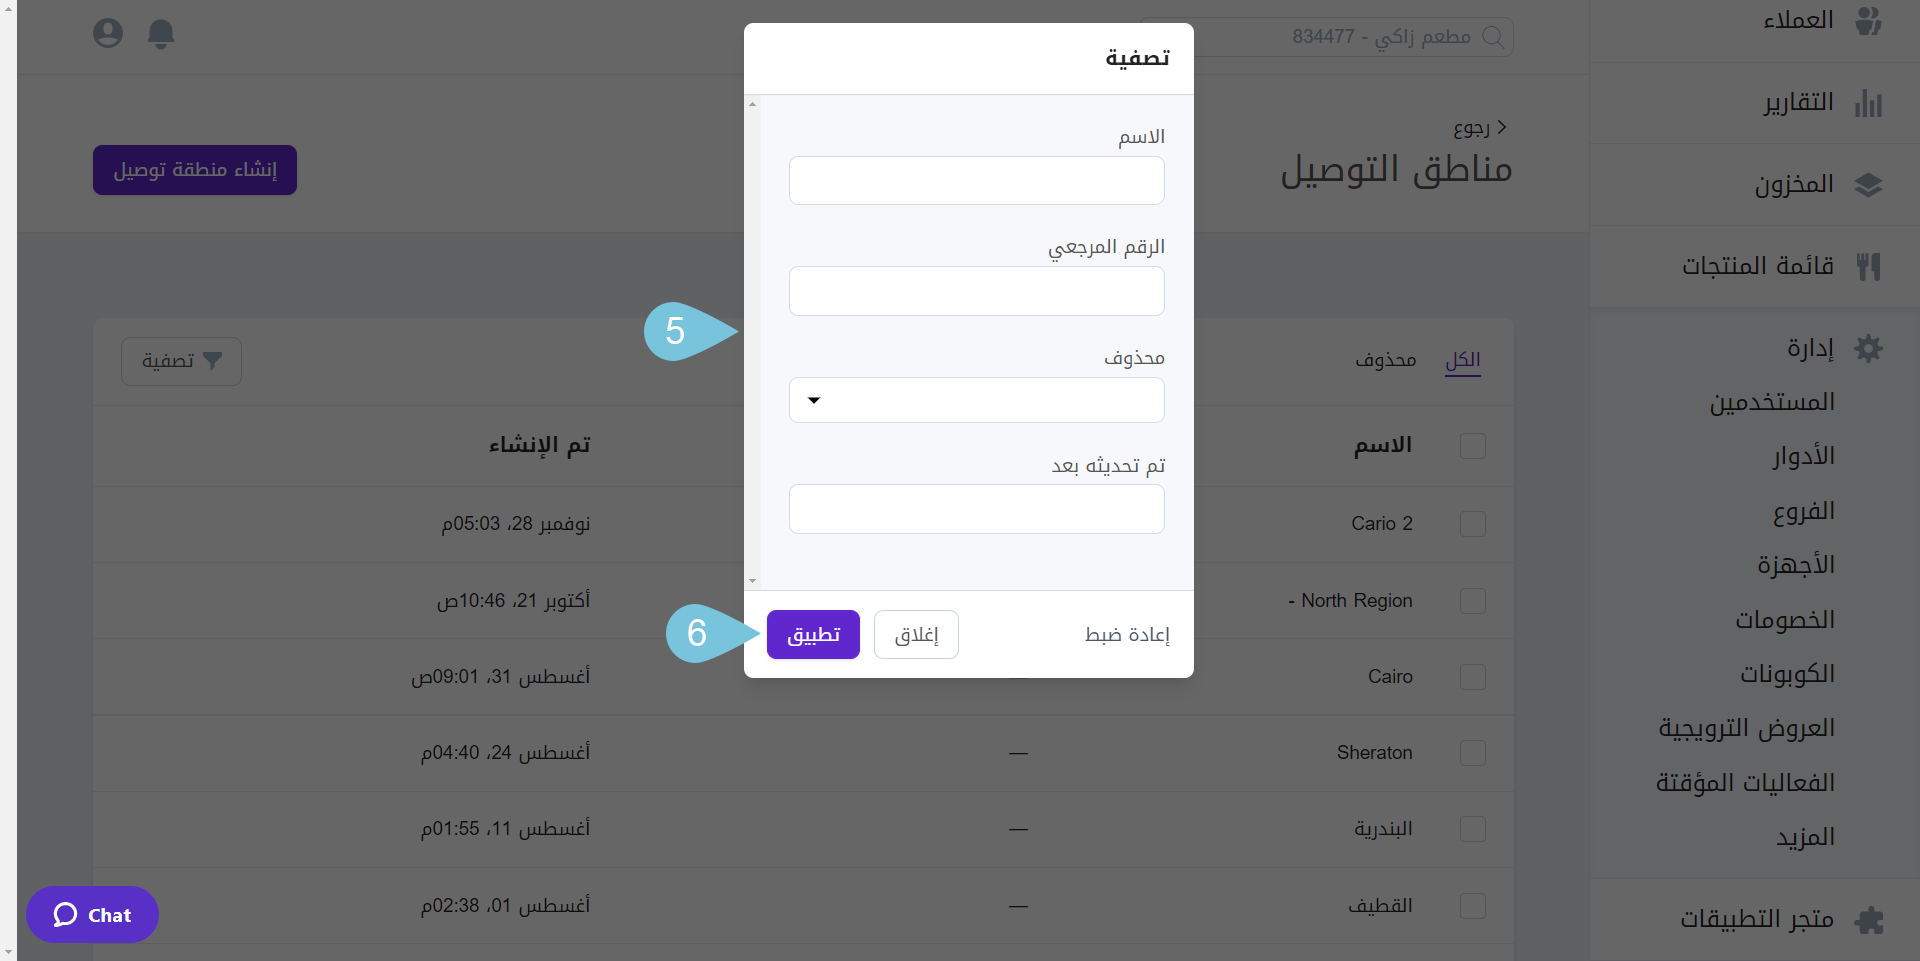Check the Sheraton row checkbox
This screenshot has height=961, width=1920.
pyautogui.click(x=1472, y=753)
